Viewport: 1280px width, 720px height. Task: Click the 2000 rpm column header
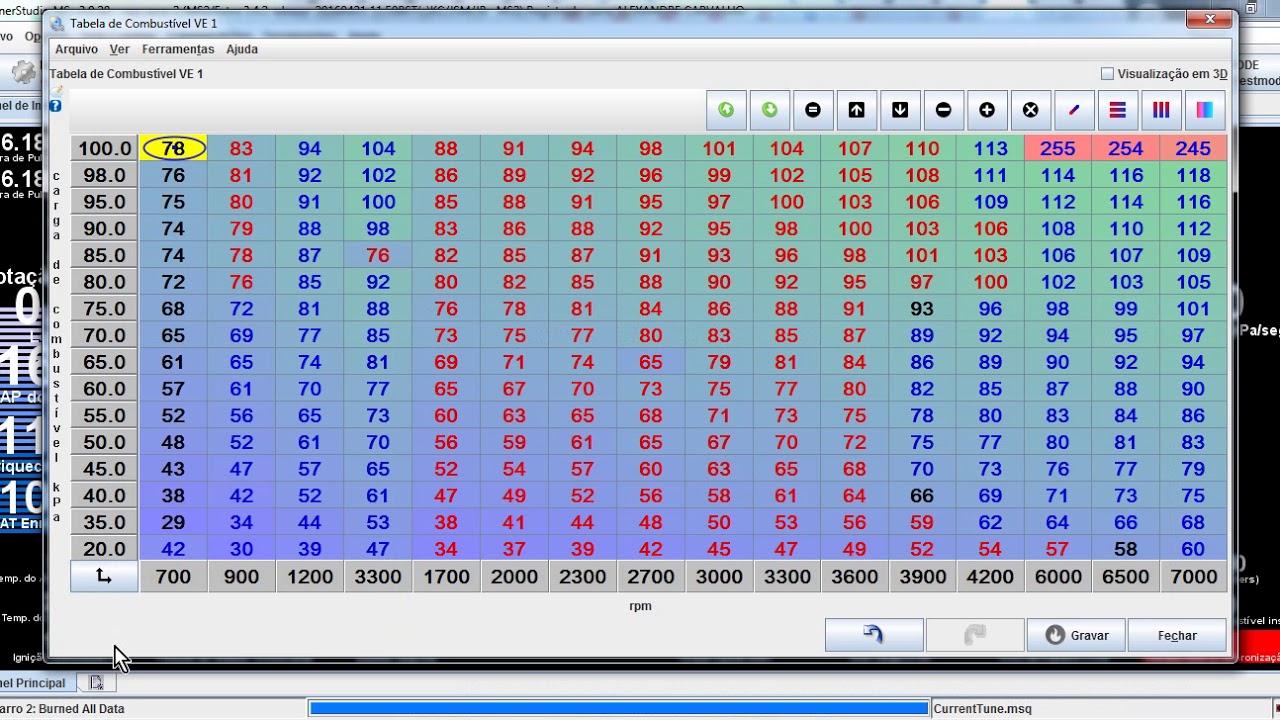(x=514, y=577)
